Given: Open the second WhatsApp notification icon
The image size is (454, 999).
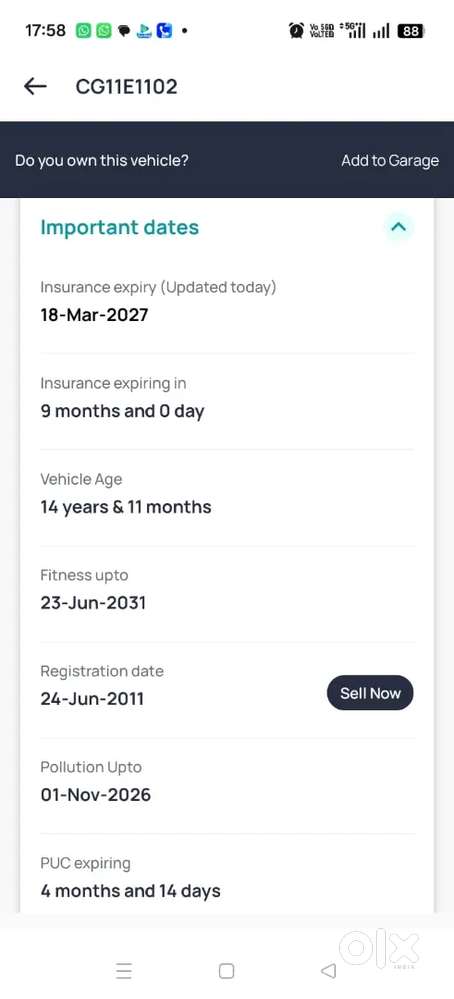Looking at the screenshot, I should tap(104, 31).
